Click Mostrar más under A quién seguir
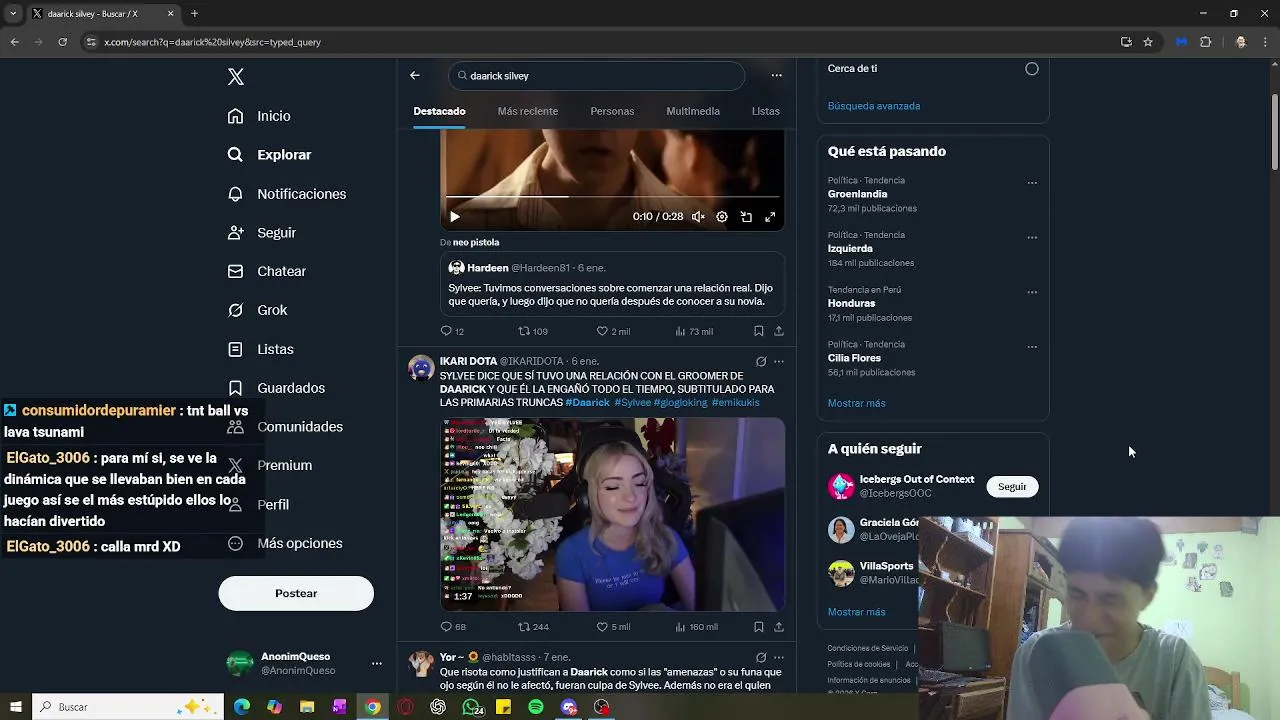 coord(856,612)
